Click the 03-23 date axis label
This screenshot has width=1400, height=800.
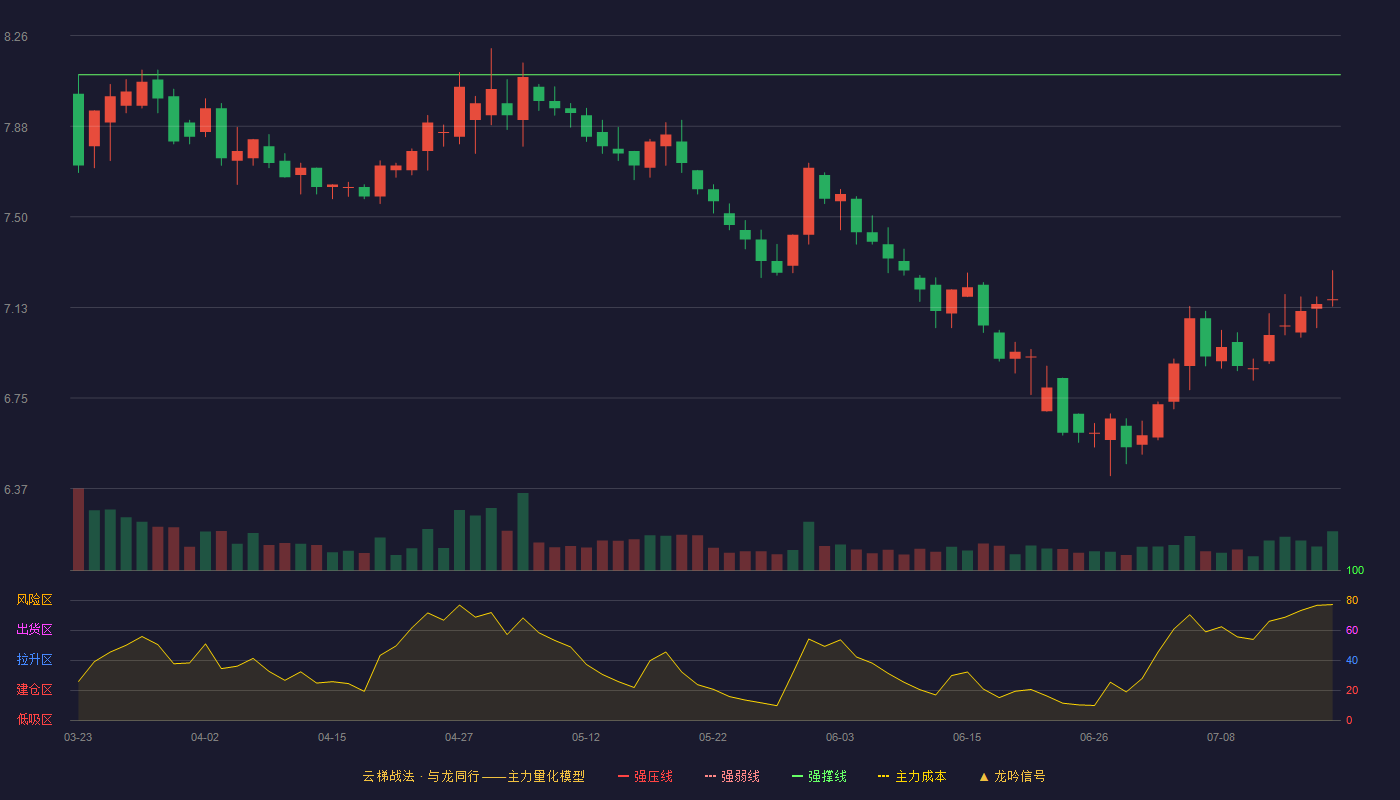(x=78, y=737)
